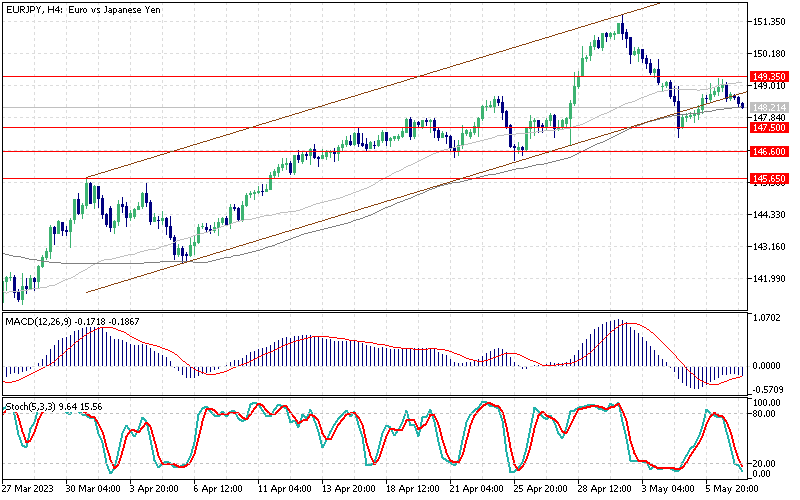This screenshot has width=800, height=500.
Task: Click the '11 Apr 04:00' time axis label
Action: (285, 489)
